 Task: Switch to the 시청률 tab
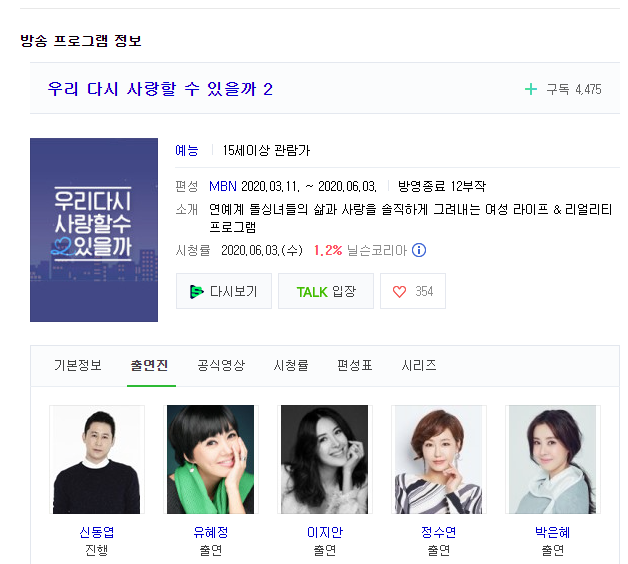pos(291,365)
